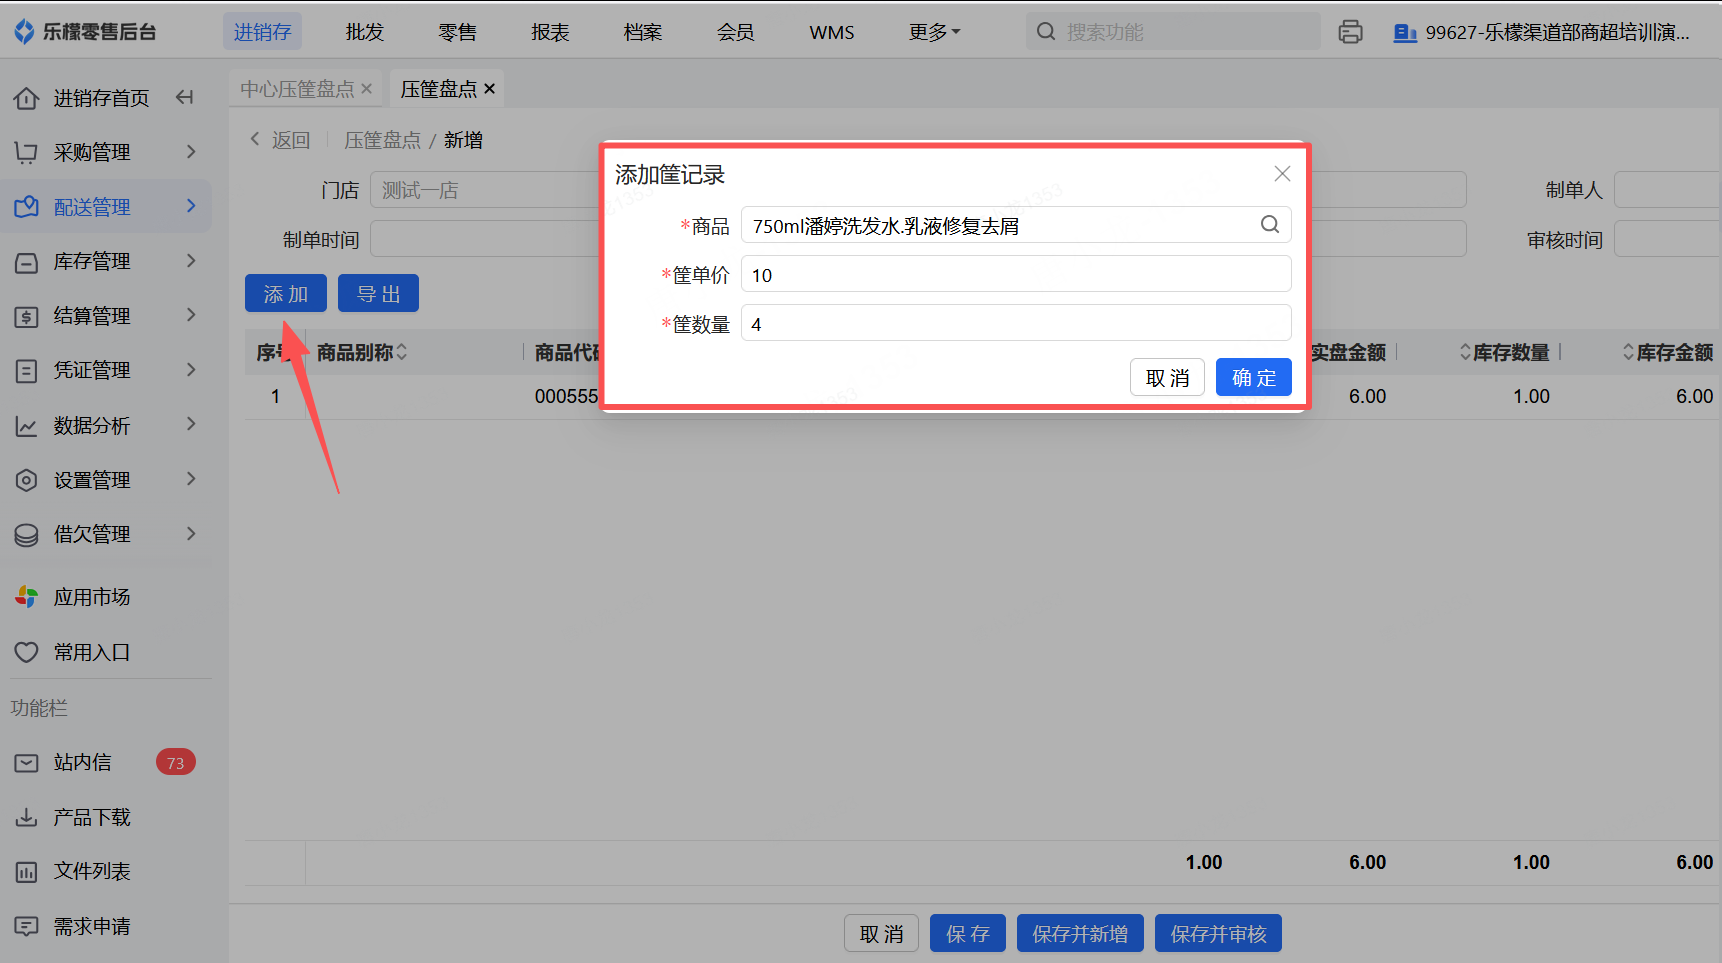Close the 添加筐记录 dialog with X
The height and width of the screenshot is (963, 1722).
click(1282, 174)
